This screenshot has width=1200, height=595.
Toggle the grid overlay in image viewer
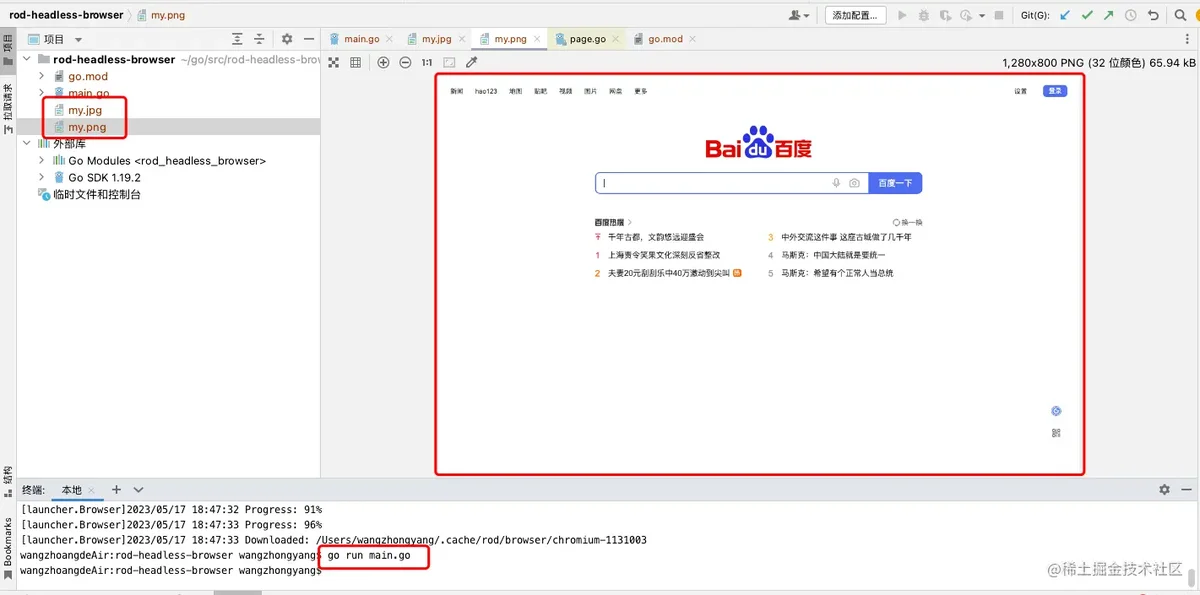click(x=355, y=62)
